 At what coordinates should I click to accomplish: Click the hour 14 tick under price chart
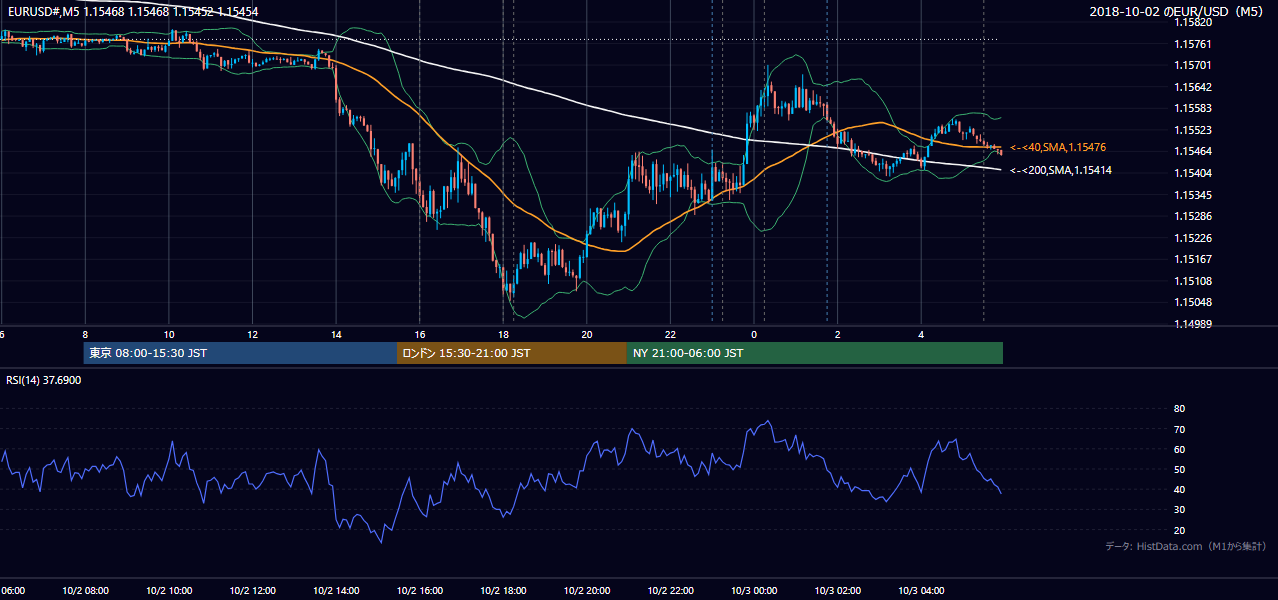336,334
